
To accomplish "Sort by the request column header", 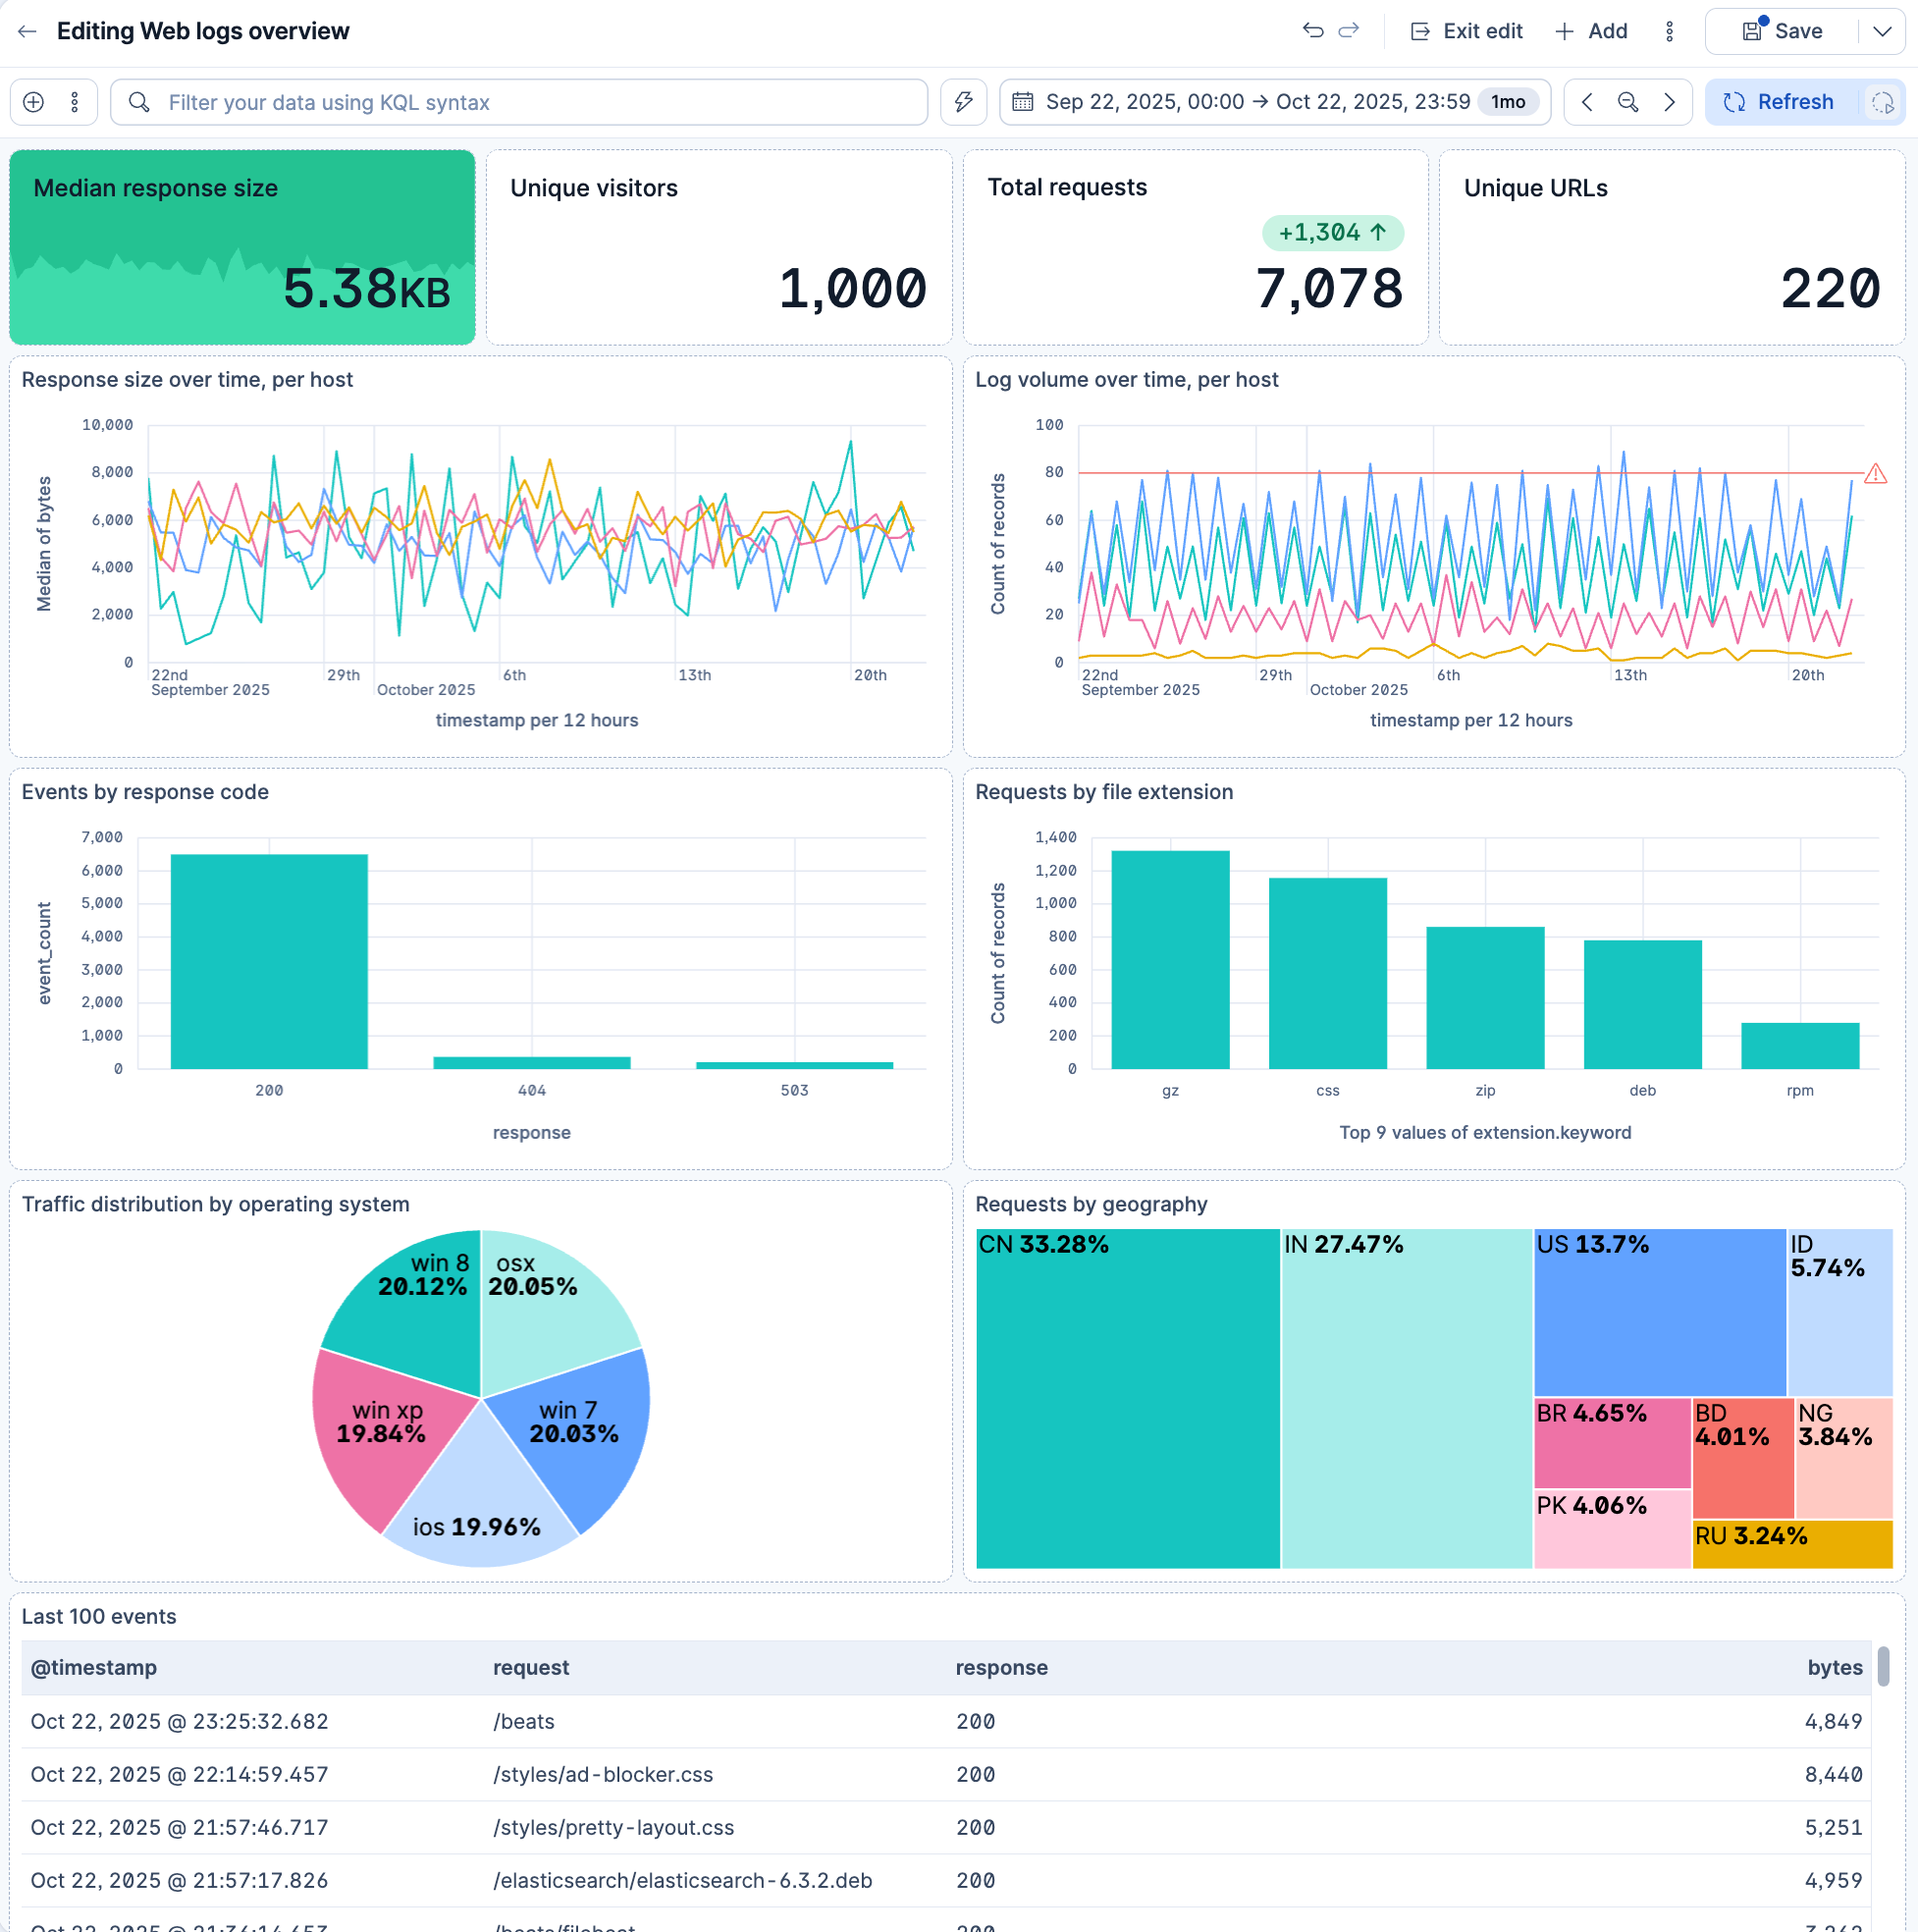I will [x=531, y=1667].
